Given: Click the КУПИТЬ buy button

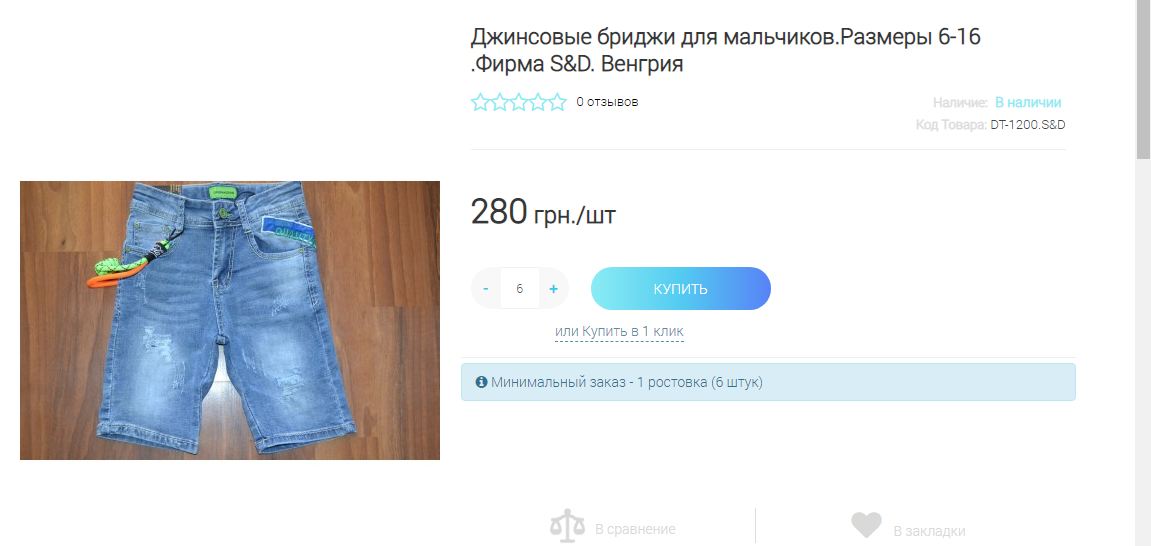Looking at the screenshot, I should point(680,288).
